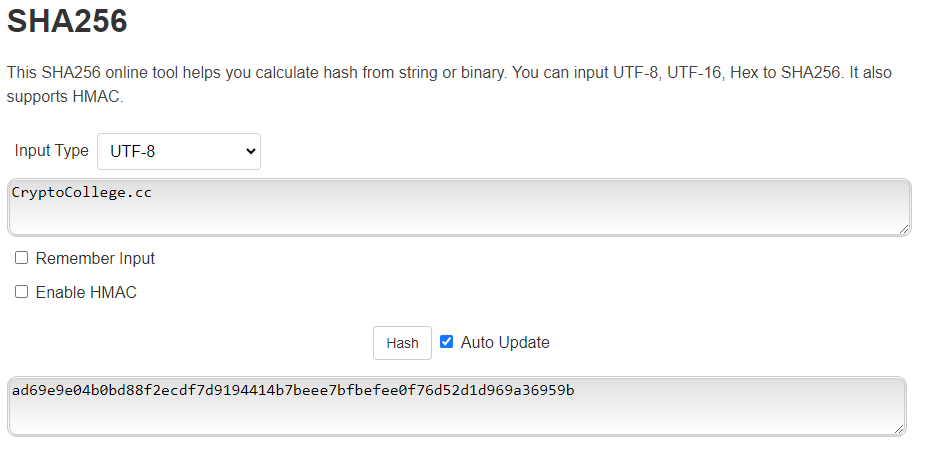Click the Auto Update label text
The height and width of the screenshot is (454, 927).
[x=505, y=342]
